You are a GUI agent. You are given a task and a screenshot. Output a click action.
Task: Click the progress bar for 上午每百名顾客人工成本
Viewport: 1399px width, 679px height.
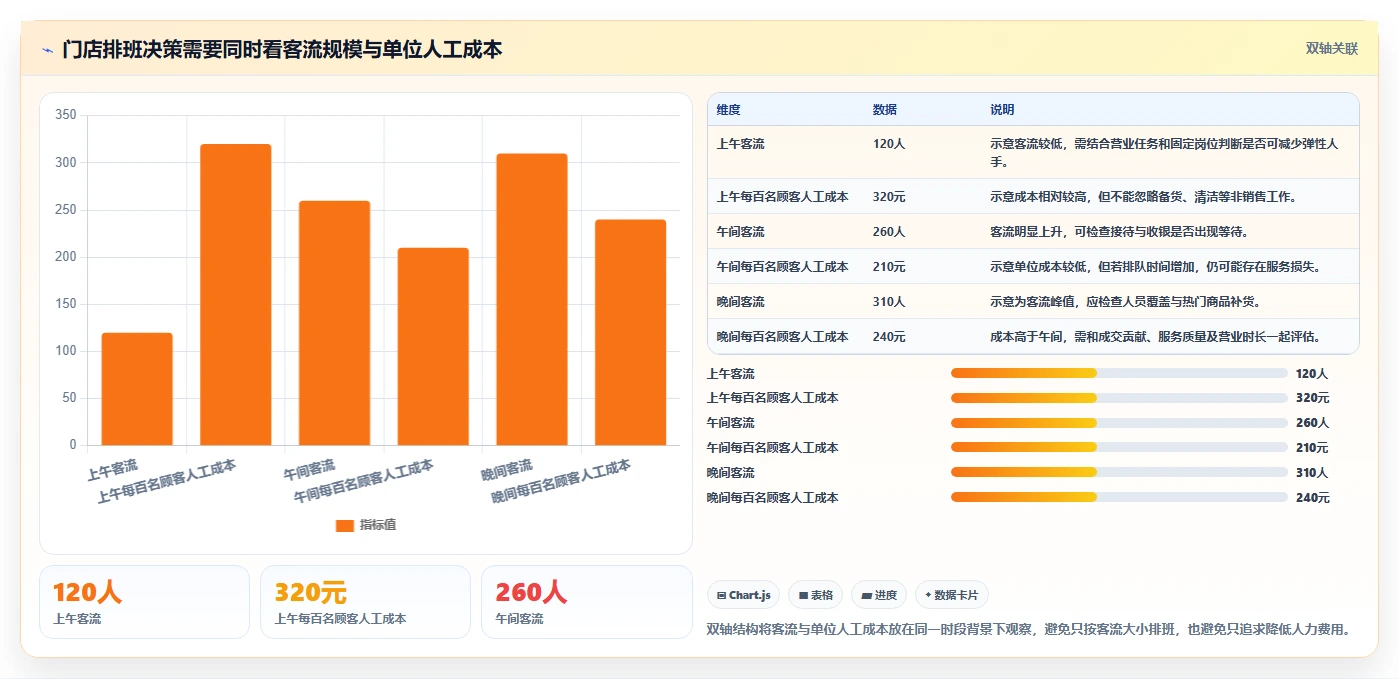1119,398
